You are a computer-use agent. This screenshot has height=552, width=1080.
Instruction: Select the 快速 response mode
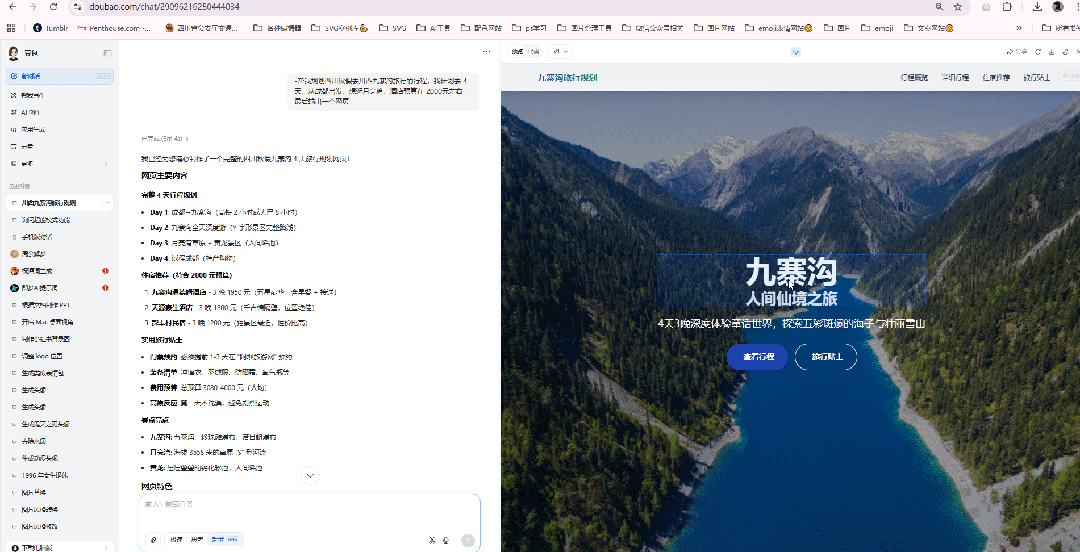(x=177, y=540)
